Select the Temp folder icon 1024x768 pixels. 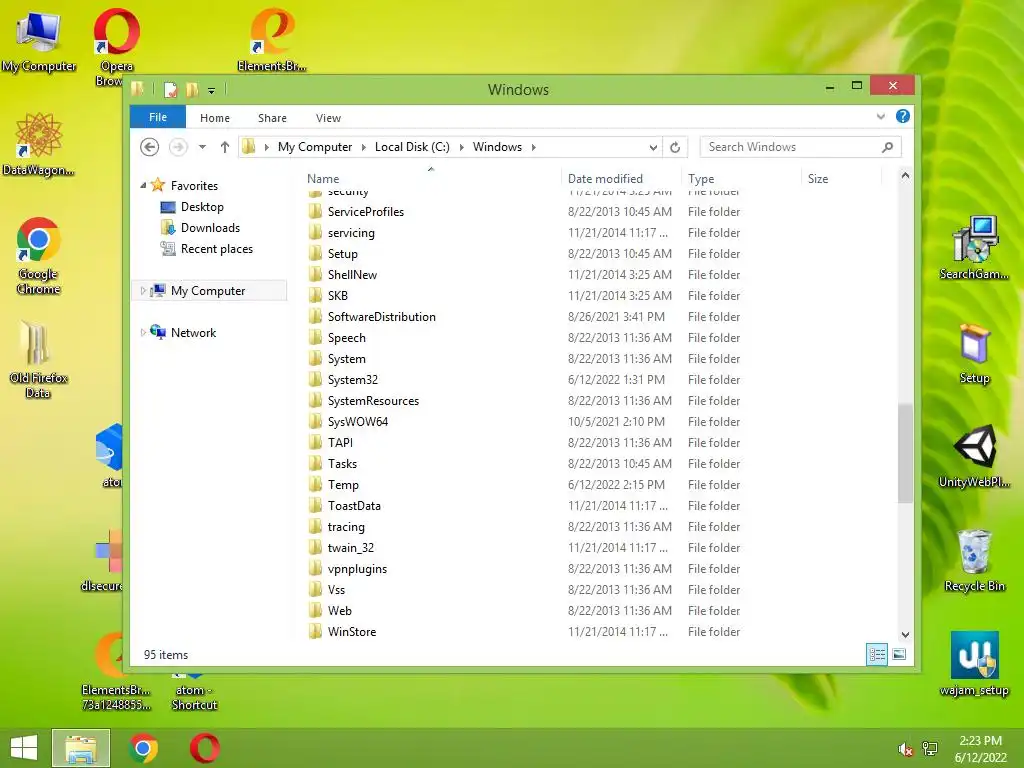click(x=315, y=485)
